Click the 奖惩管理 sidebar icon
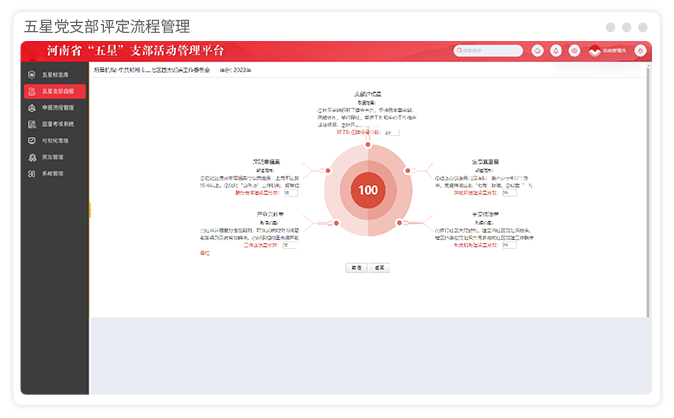Screen dimensions: 674x418 pos(33,157)
